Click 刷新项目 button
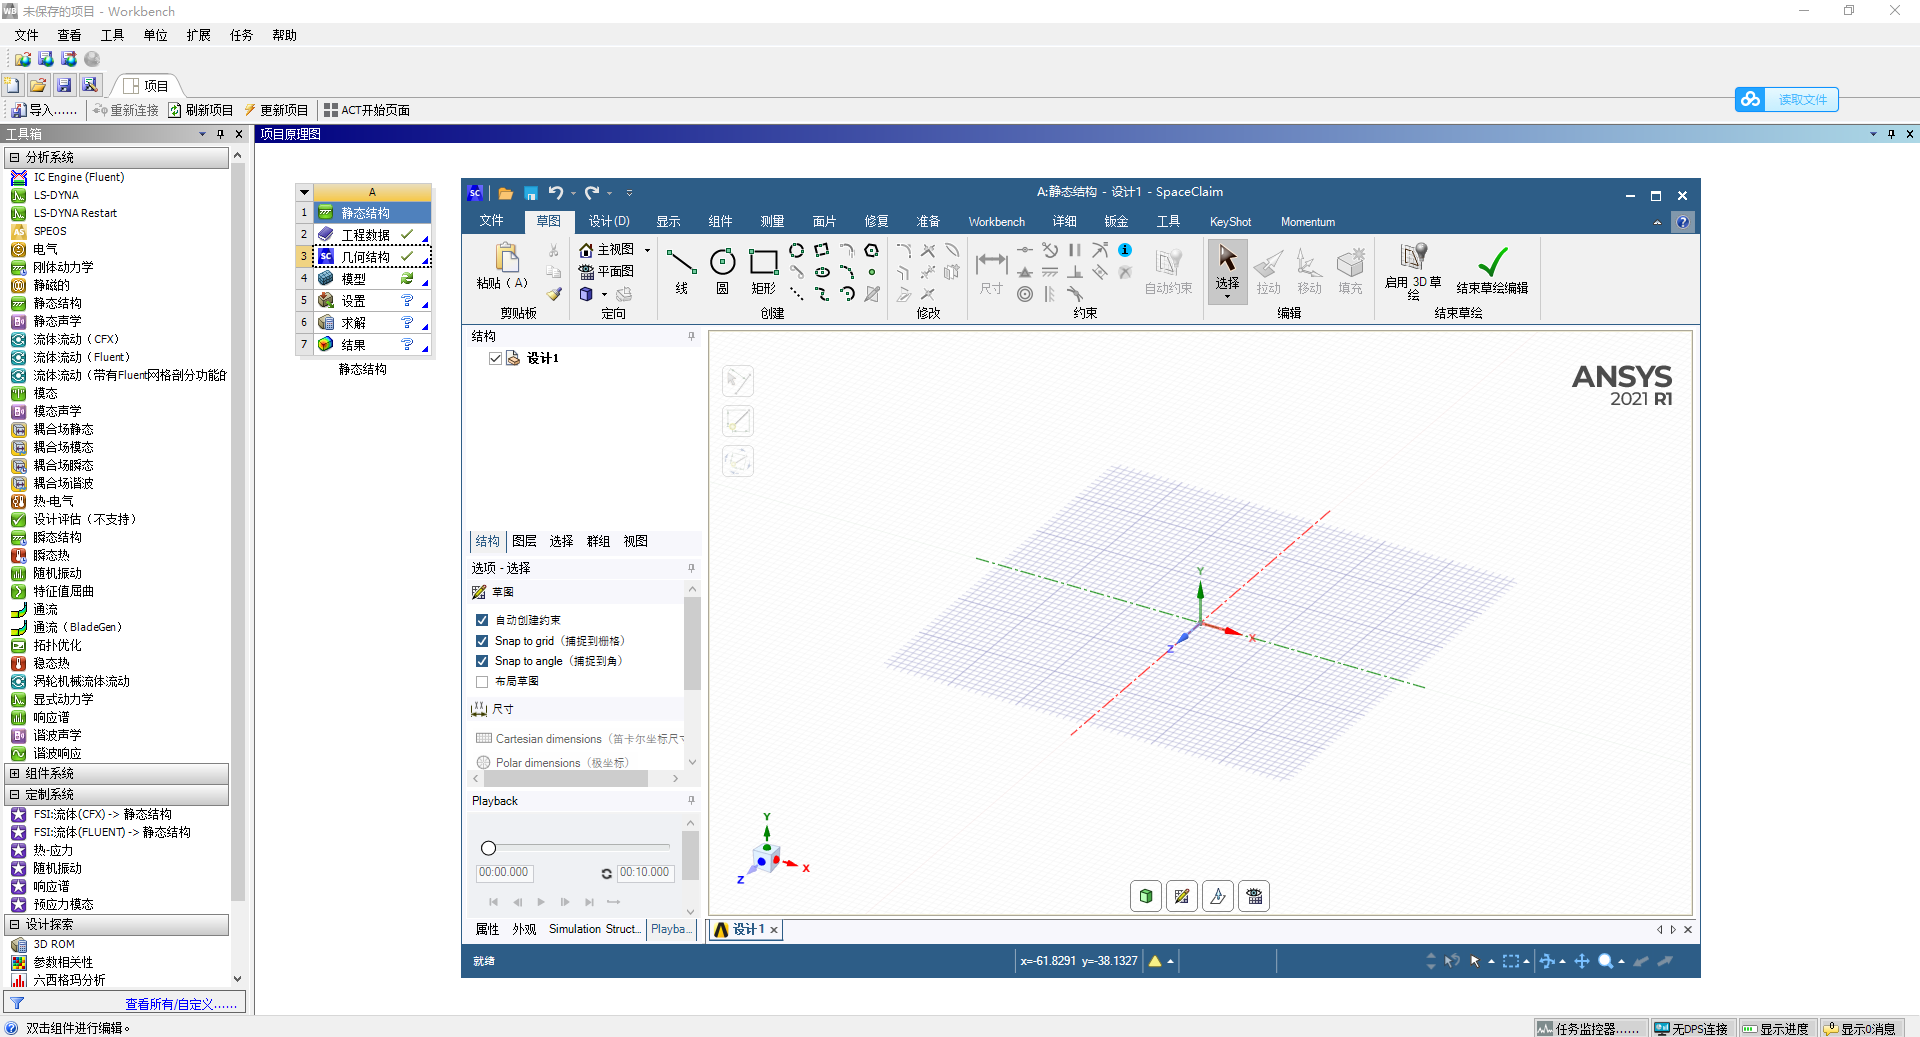Viewport: 1920px width, 1037px height. (201, 110)
